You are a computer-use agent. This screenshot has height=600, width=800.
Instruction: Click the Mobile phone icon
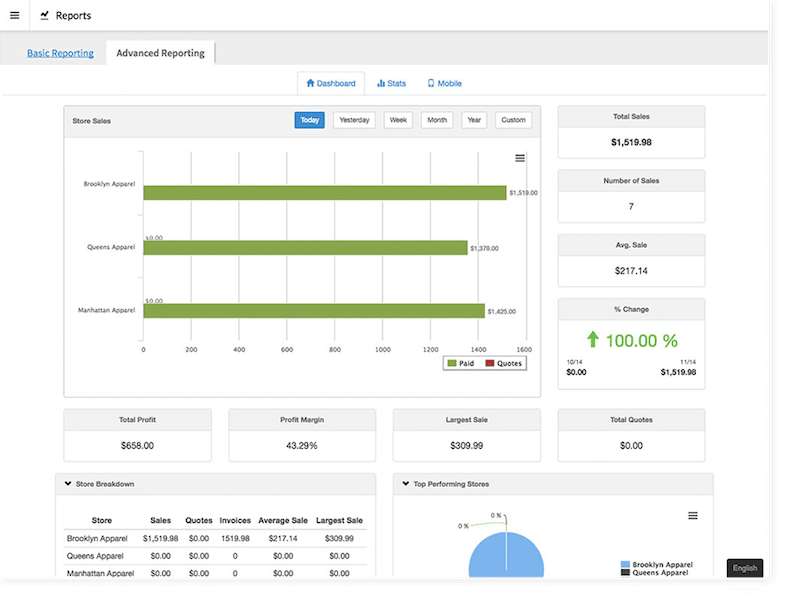(x=431, y=83)
